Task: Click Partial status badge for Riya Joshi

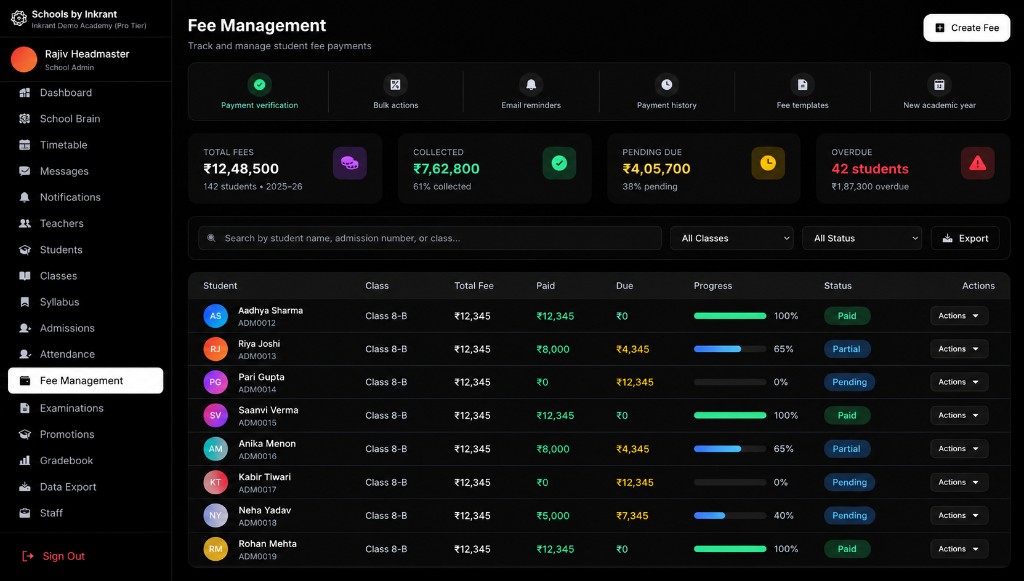Action: click(x=846, y=349)
